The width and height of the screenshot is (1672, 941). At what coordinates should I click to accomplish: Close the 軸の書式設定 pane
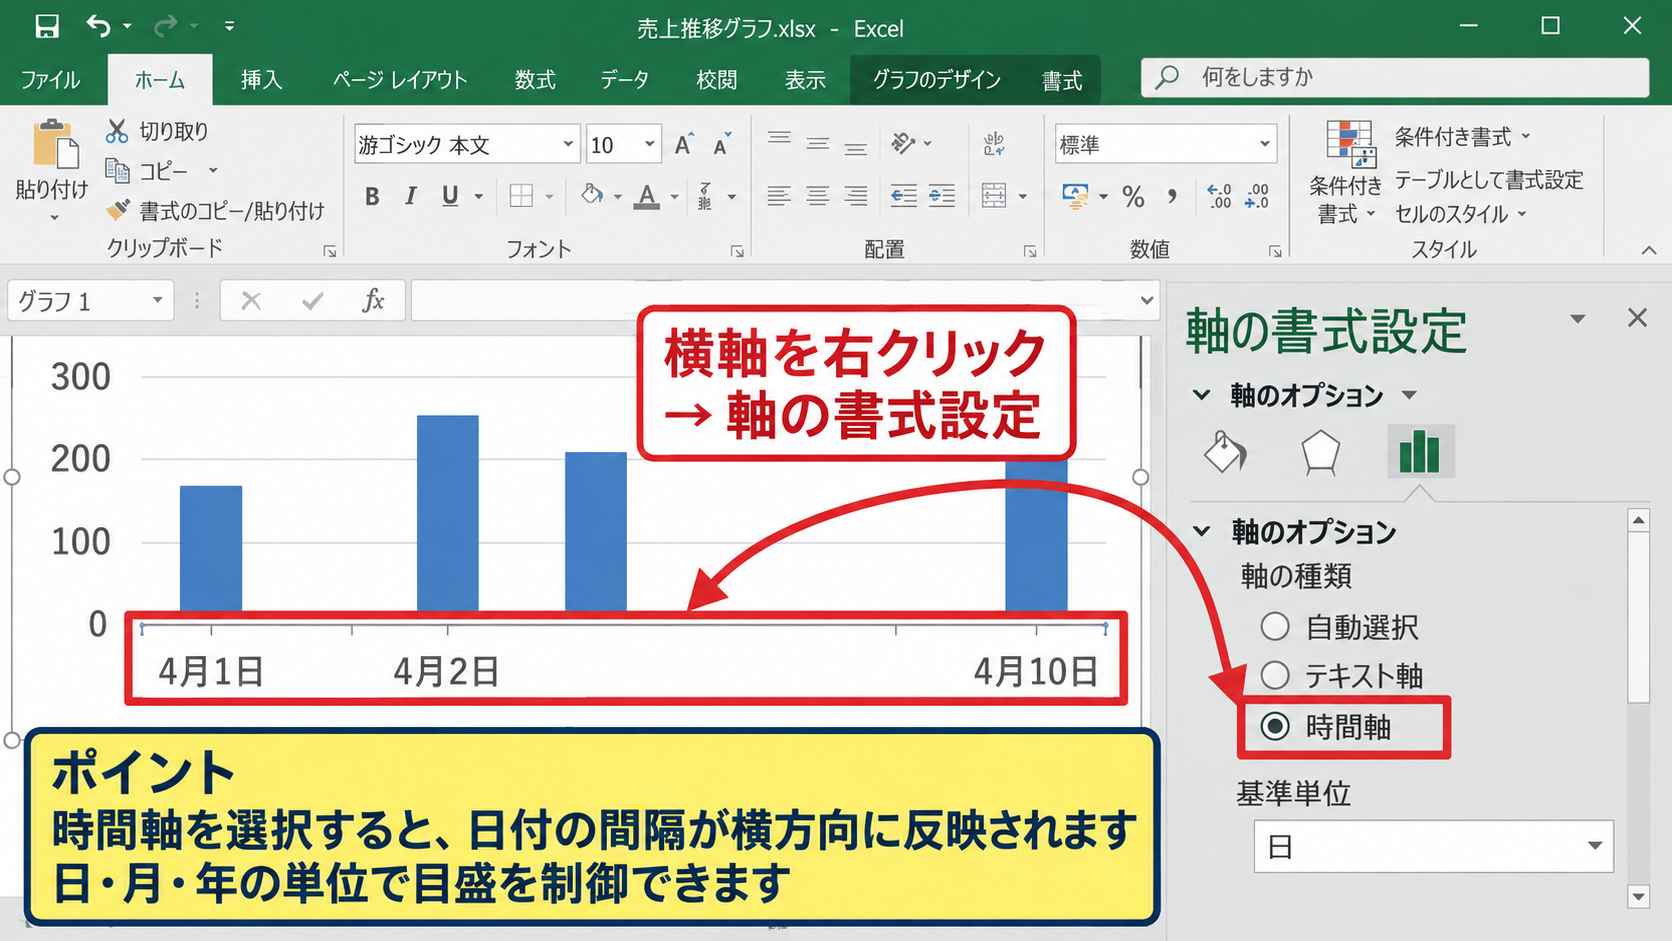click(1637, 318)
